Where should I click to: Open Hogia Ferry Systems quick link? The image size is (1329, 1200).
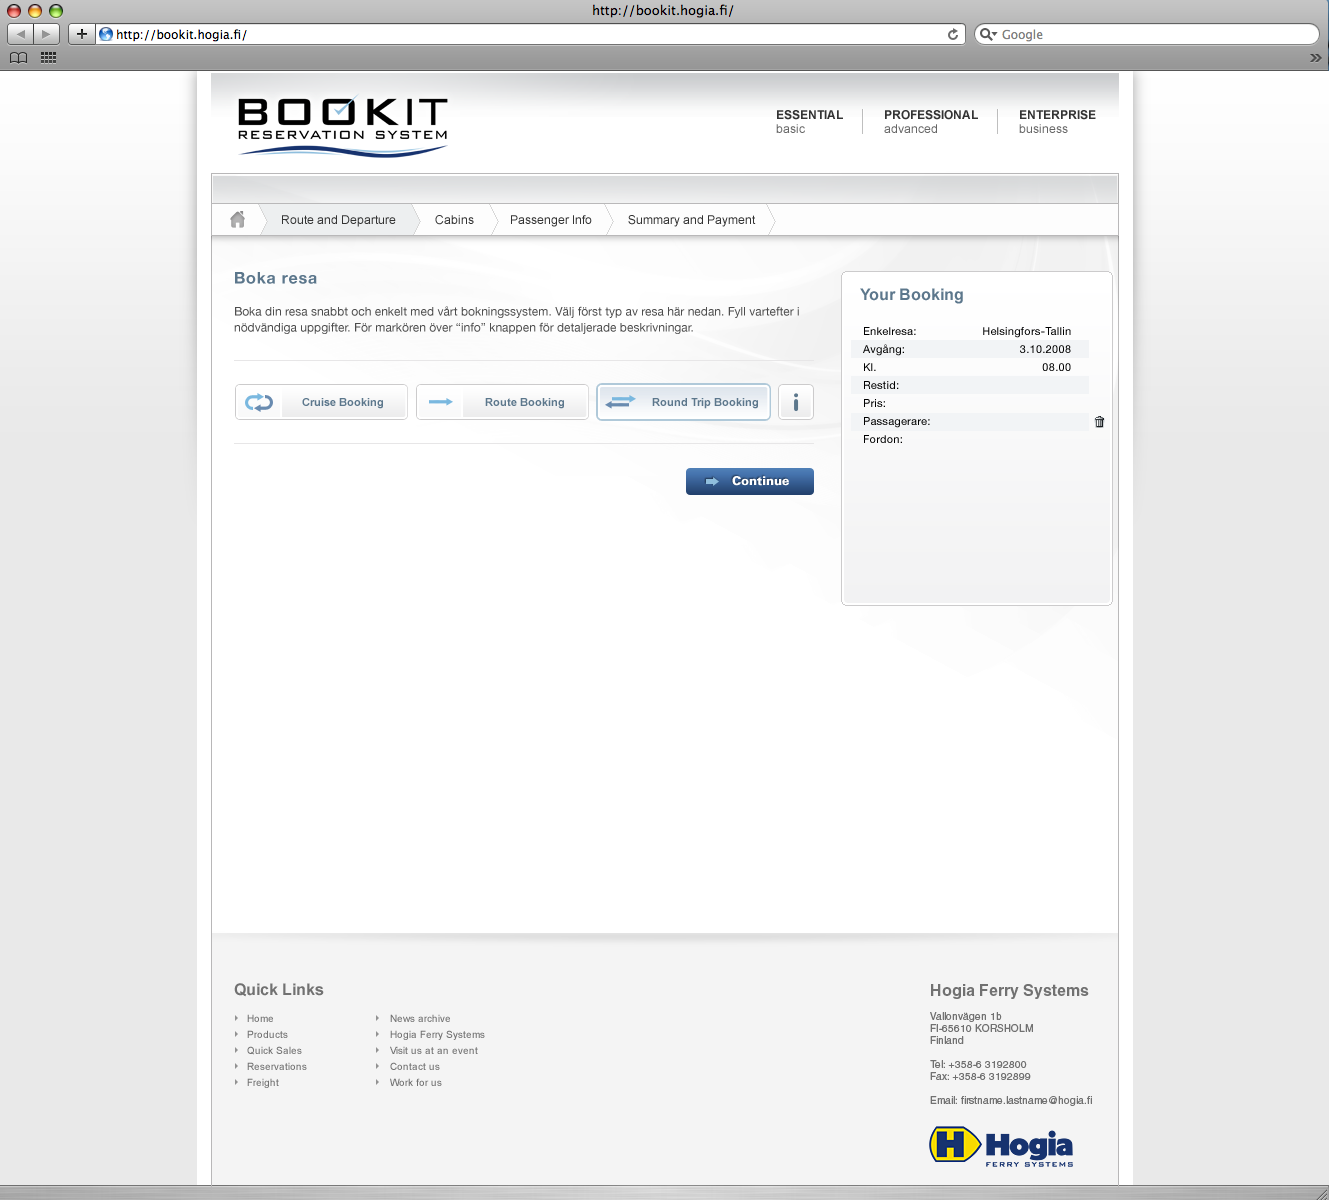point(437,1035)
